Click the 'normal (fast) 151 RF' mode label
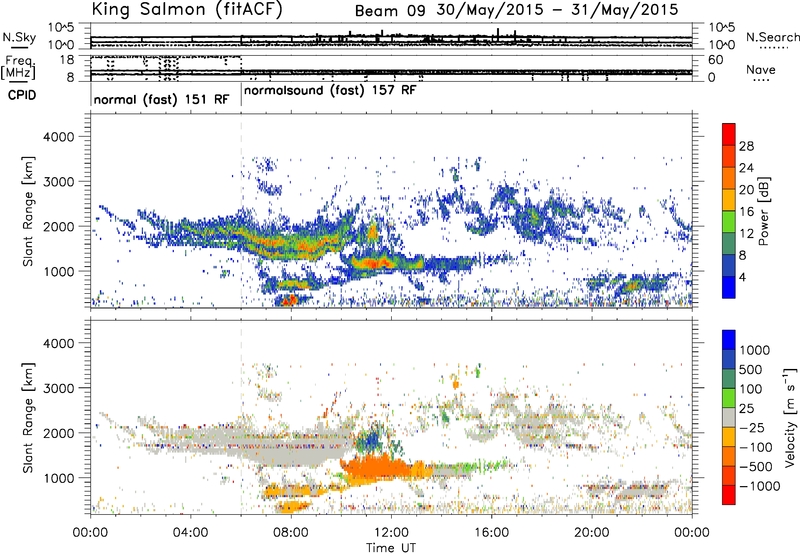Viewport: 800px width, 554px height. [161, 99]
